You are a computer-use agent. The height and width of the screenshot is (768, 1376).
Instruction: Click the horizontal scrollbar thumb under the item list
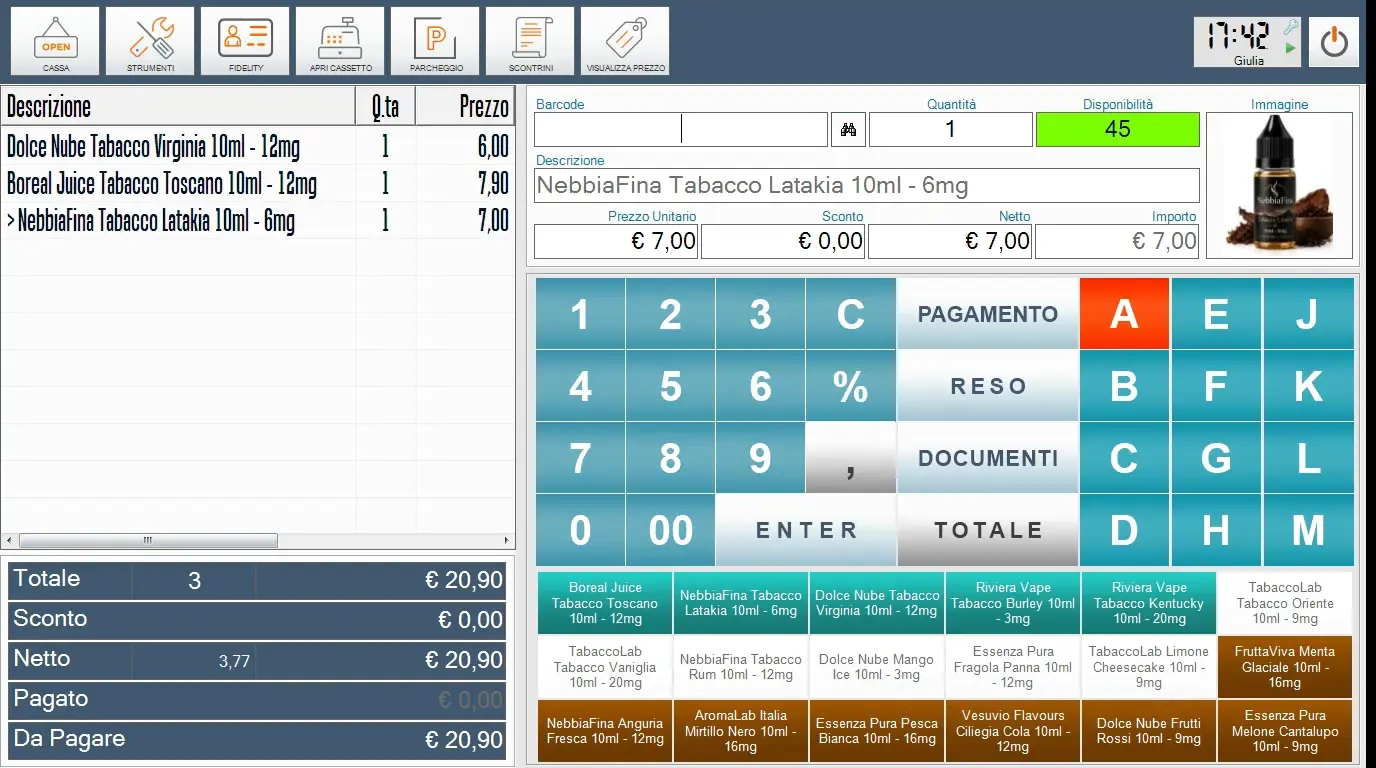click(x=146, y=540)
